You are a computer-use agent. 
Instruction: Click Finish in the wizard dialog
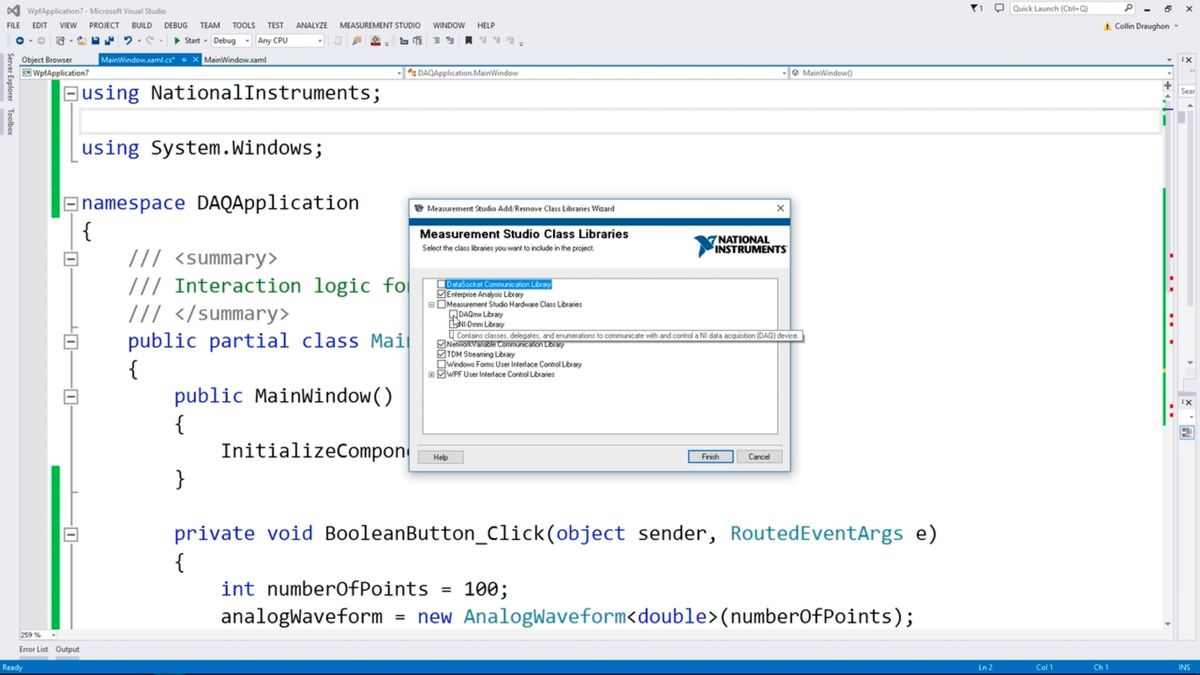click(x=710, y=456)
